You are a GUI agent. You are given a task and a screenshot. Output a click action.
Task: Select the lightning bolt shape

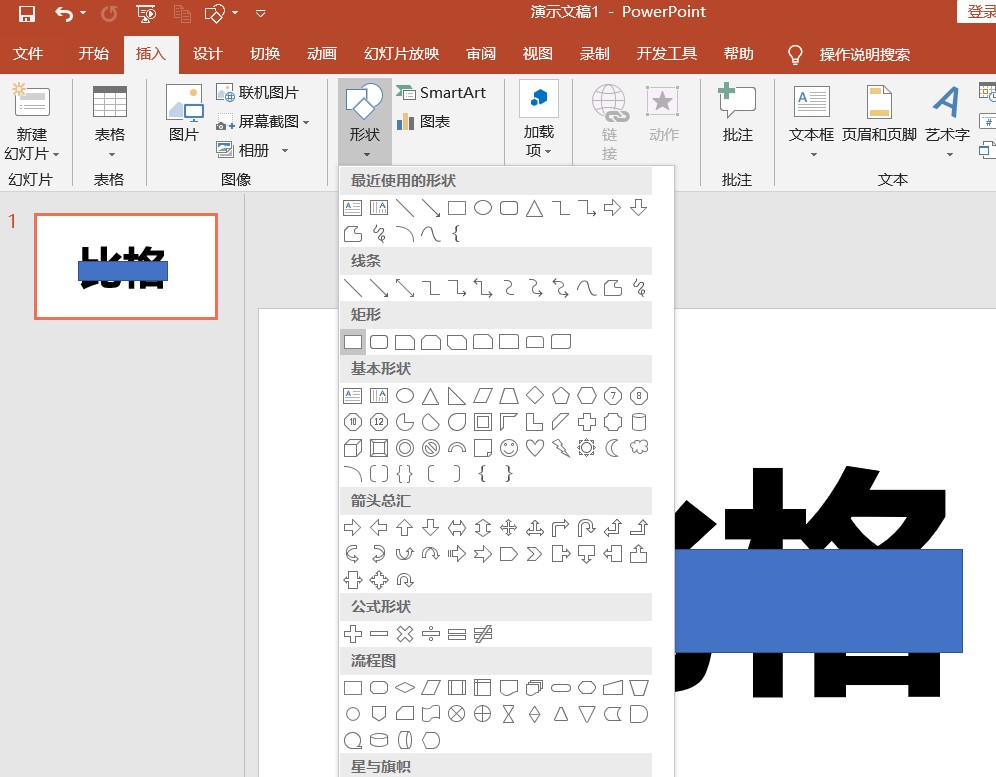561,448
